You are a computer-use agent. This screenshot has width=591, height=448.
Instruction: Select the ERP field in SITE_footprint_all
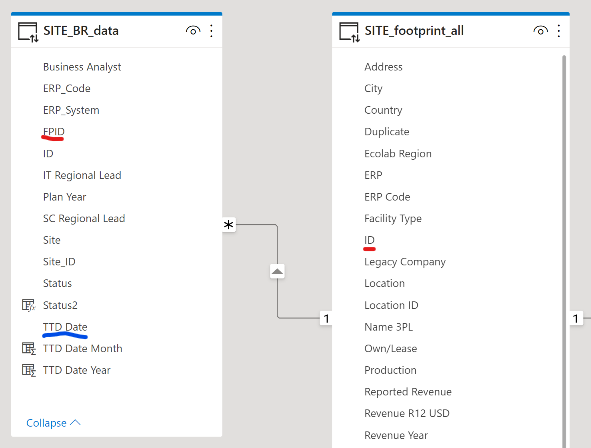pyautogui.click(x=373, y=175)
